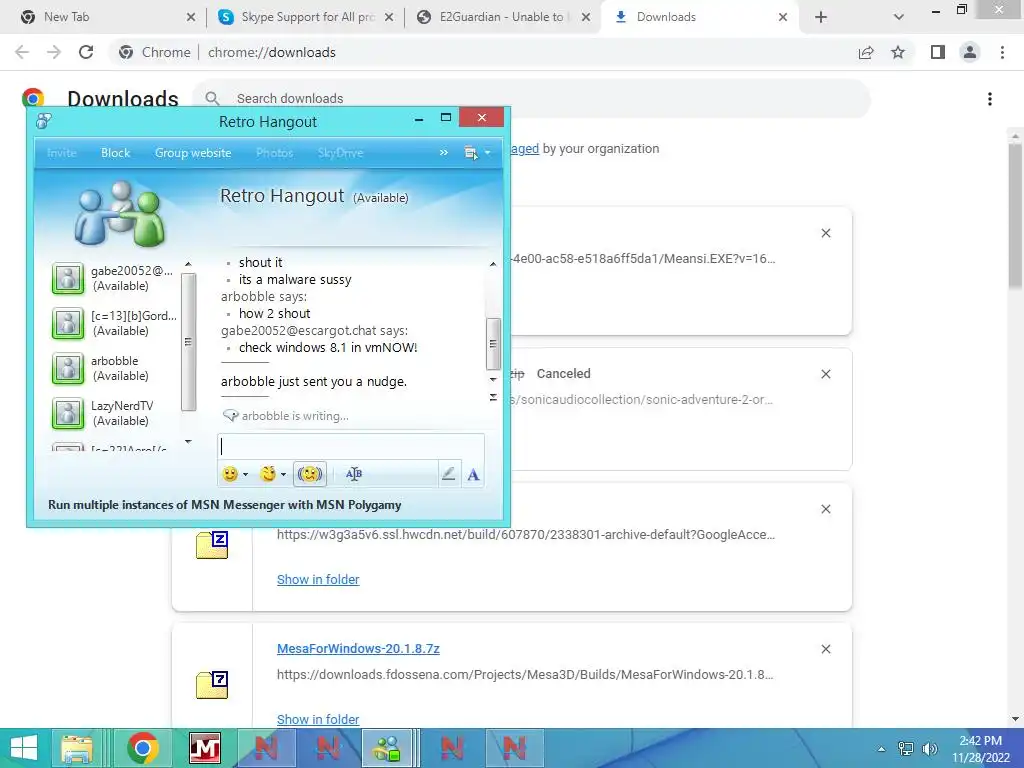Click MSN Polygamy ad text
This screenshot has height=768, width=1024.
225,505
